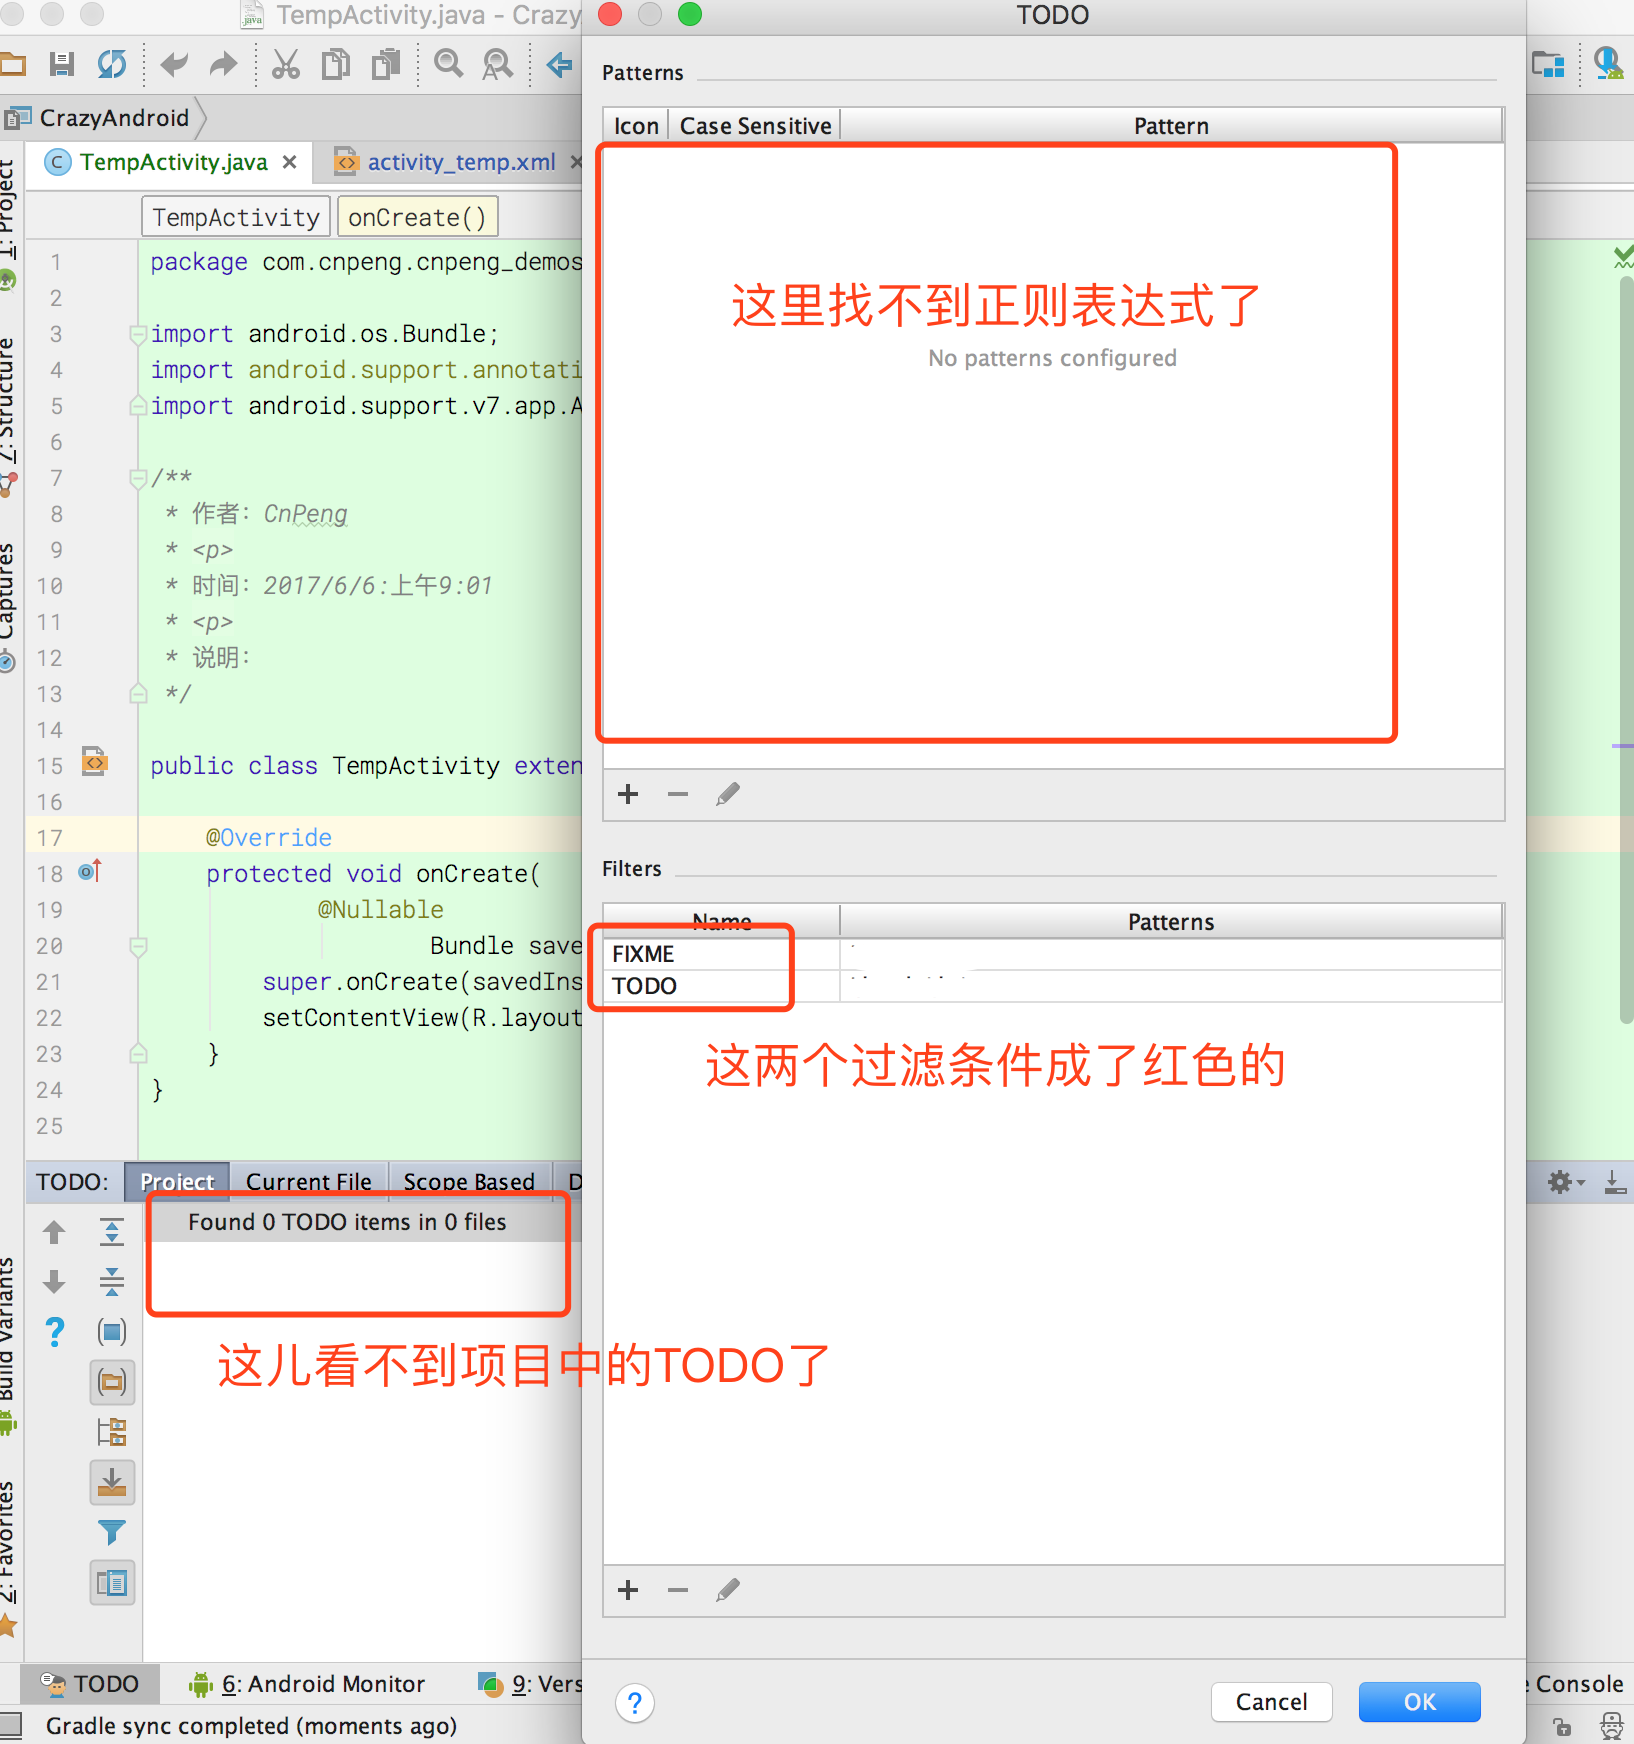
Task: Open the 6: Android Monitor tool window
Action: click(308, 1684)
